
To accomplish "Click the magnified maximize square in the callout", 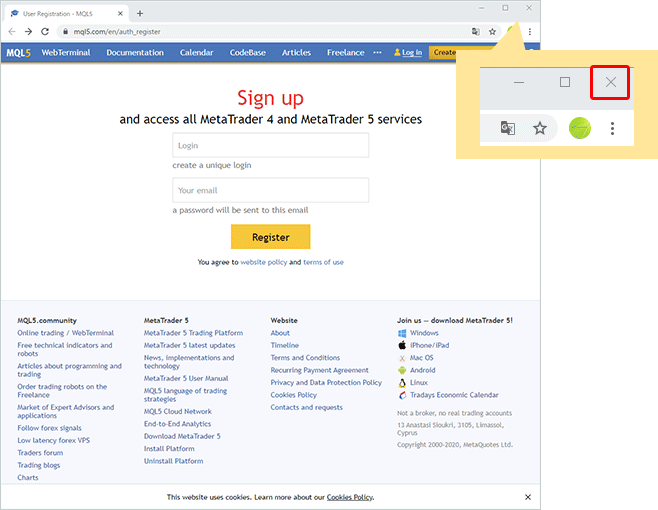I will 565,82.
